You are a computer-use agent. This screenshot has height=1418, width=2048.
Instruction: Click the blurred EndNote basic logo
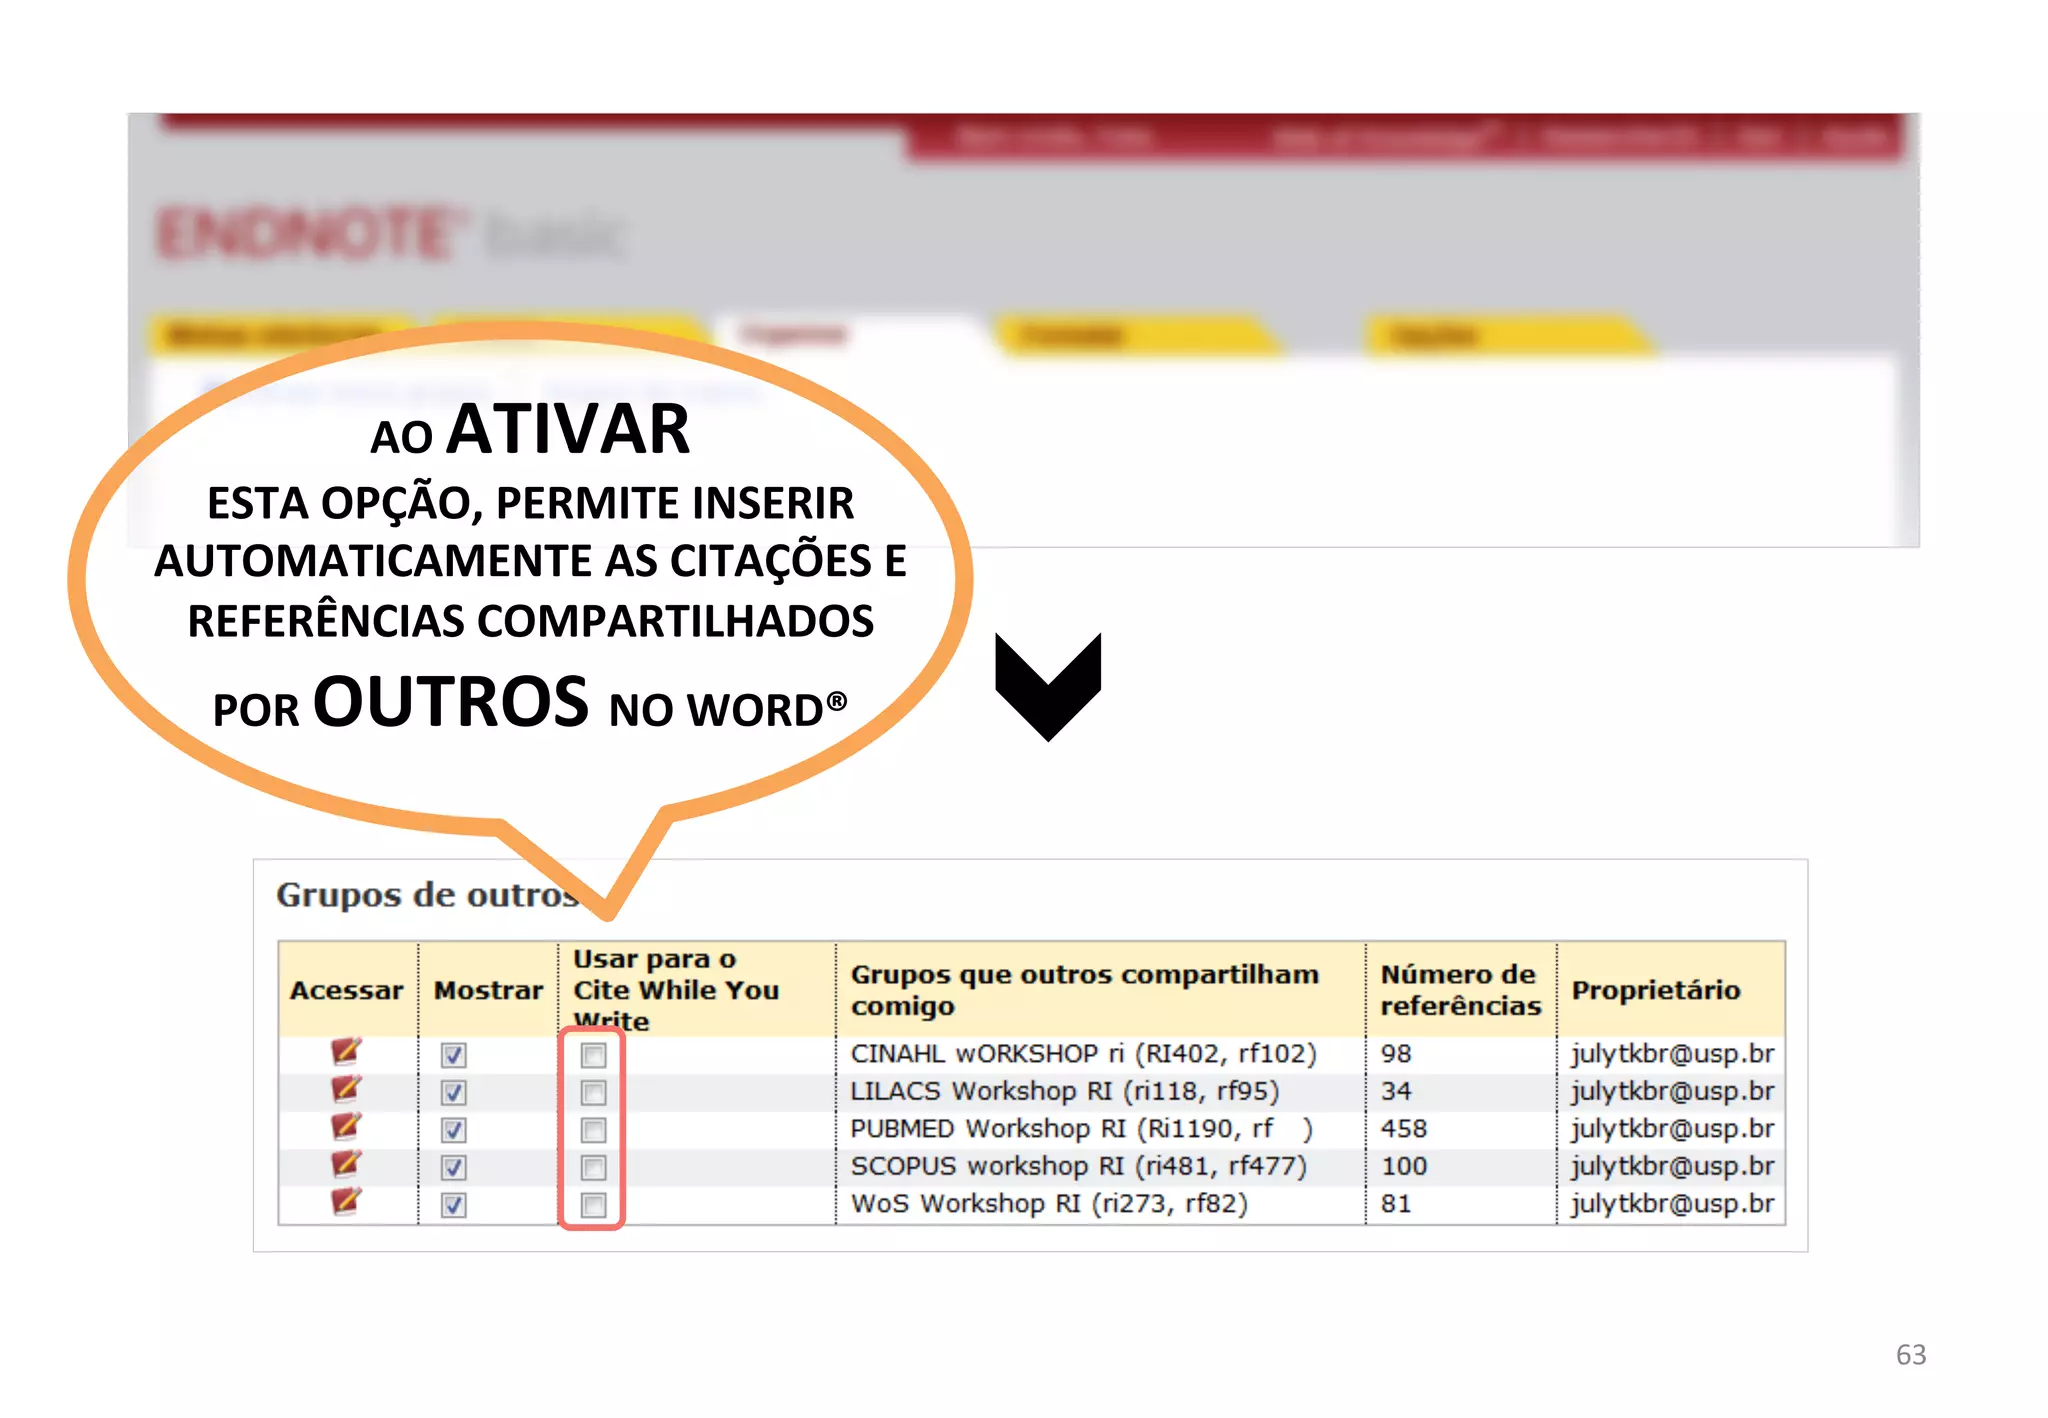pos(390,233)
